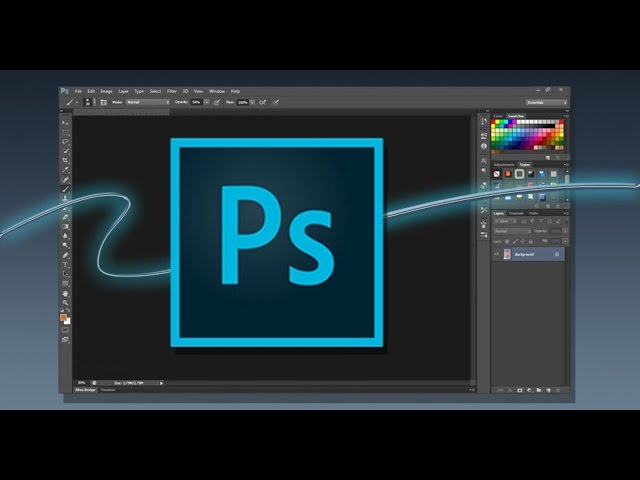Select the Path Selection tool
Screen dimensions: 640x480
[x=65, y=274]
